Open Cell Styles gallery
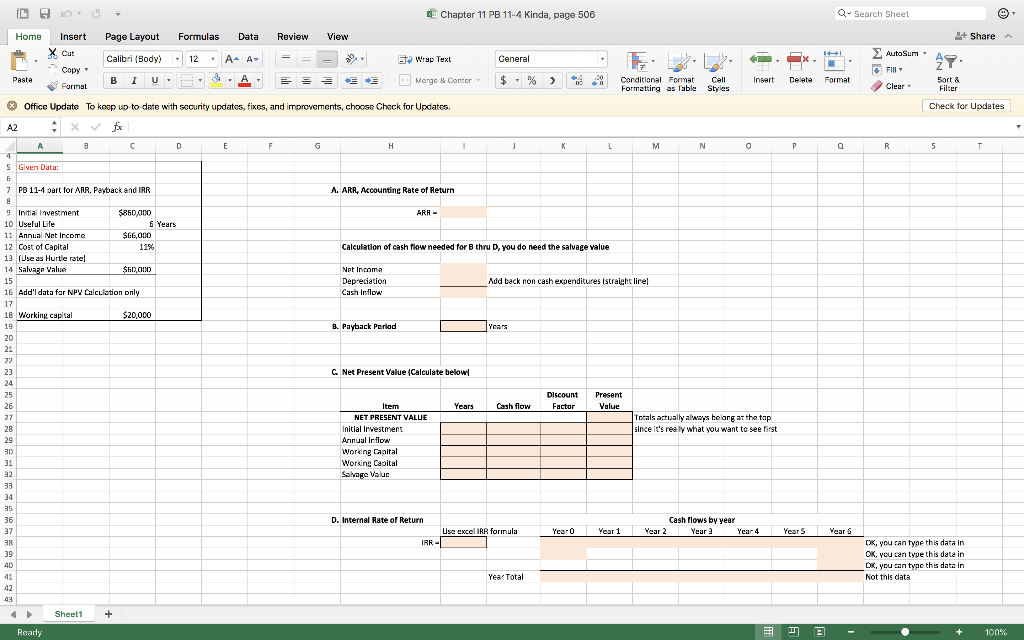The width and height of the screenshot is (1024, 640). click(x=718, y=71)
